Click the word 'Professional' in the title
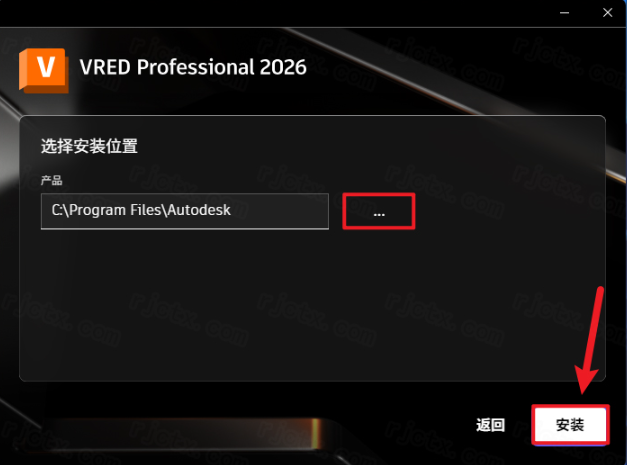The height and width of the screenshot is (465, 627). 196,67
